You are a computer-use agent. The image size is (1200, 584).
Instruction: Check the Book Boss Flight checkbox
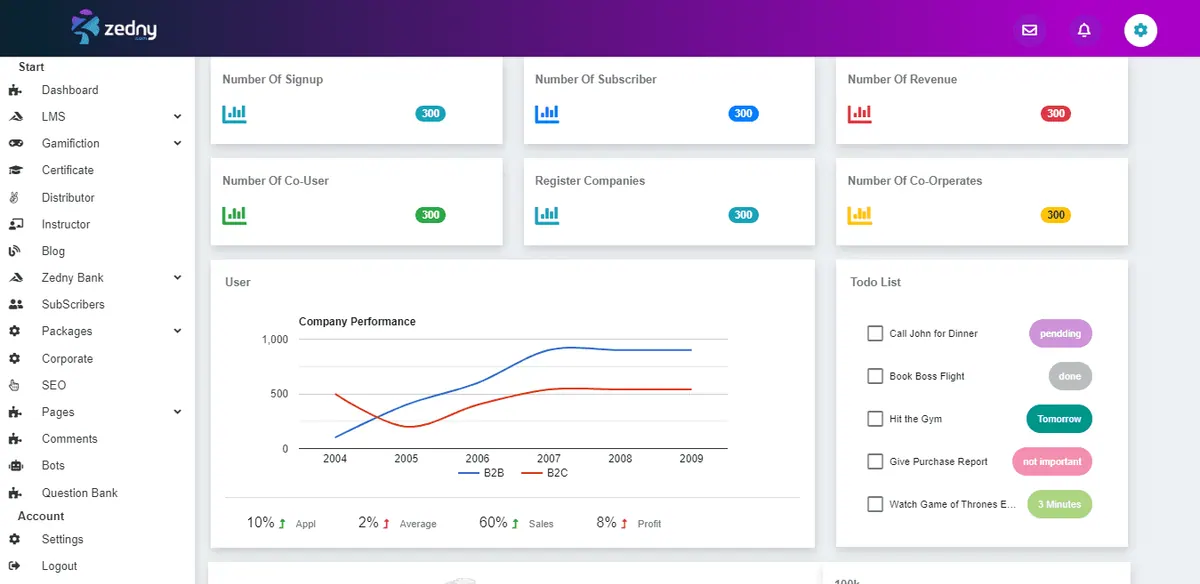click(x=875, y=376)
